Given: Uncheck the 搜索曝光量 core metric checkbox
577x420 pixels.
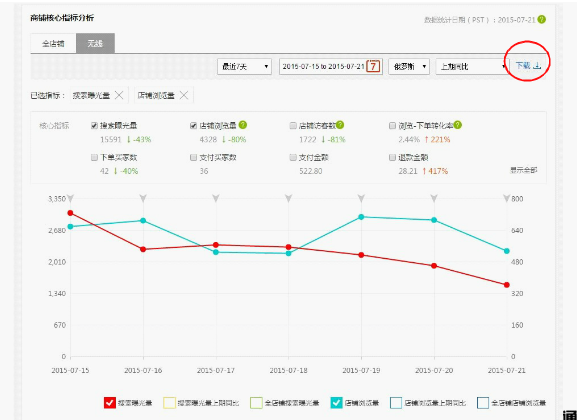Looking at the screenshot, I should click(94, 126).
